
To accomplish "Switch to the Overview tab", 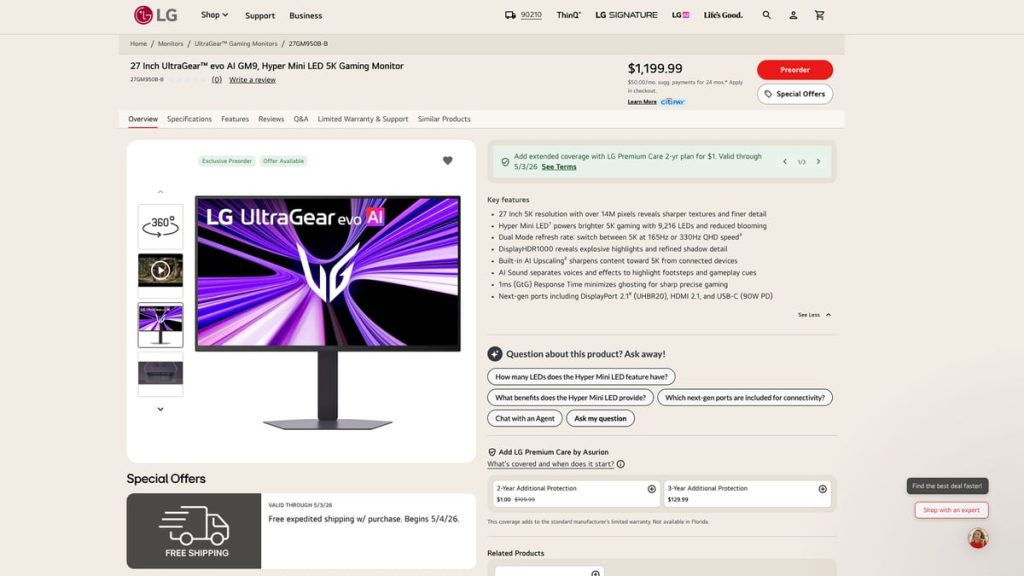I will 143,119.
